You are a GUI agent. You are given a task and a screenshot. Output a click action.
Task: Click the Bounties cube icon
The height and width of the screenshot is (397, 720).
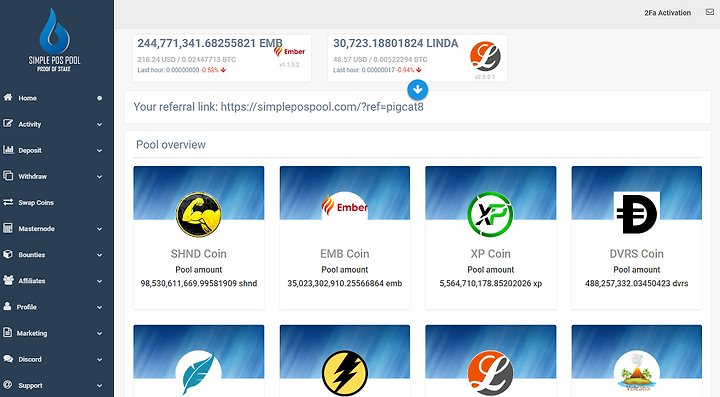(x=8, y=254)
